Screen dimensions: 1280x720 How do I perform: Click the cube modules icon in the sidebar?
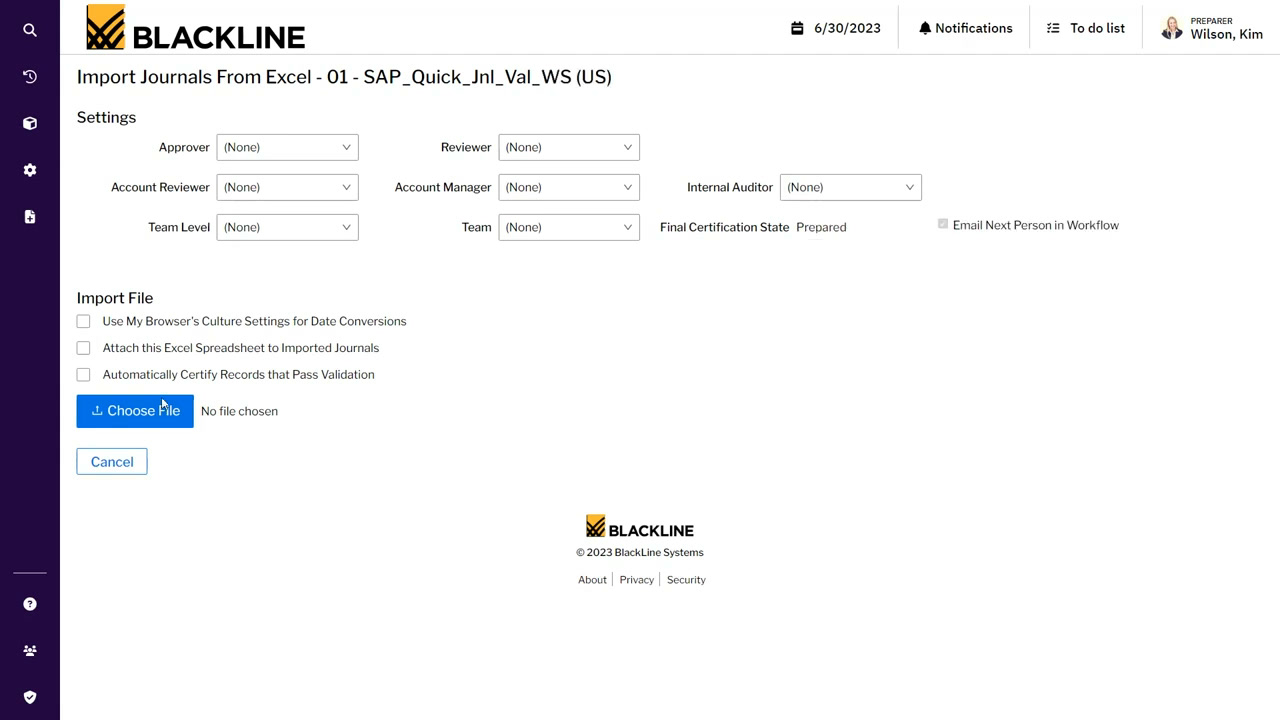[30, 123]
